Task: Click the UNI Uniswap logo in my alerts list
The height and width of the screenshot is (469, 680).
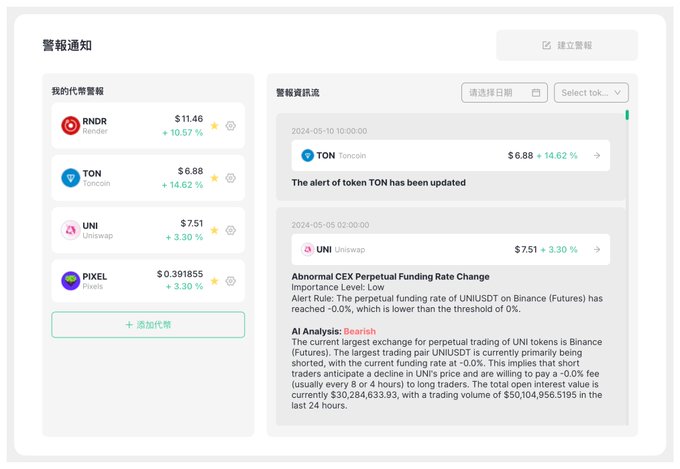Action: click(x=70, y=230)
